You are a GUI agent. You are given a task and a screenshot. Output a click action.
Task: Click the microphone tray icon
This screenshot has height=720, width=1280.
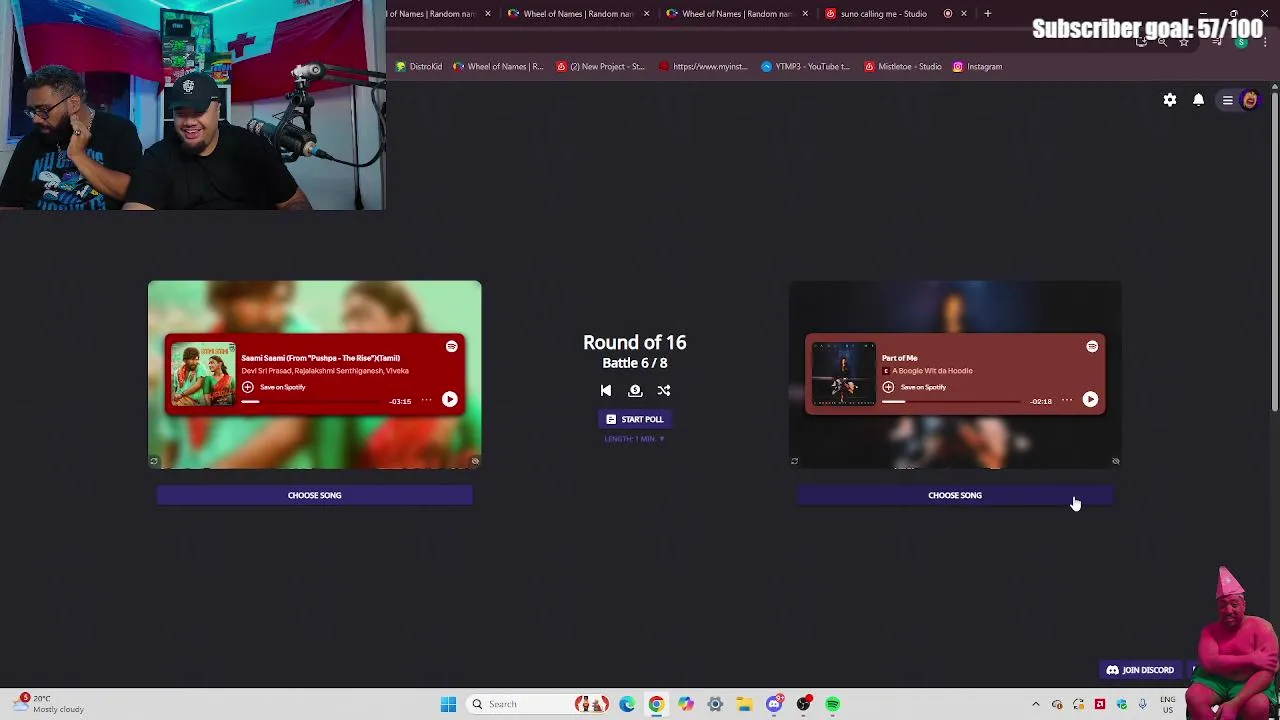[1143, 704]
